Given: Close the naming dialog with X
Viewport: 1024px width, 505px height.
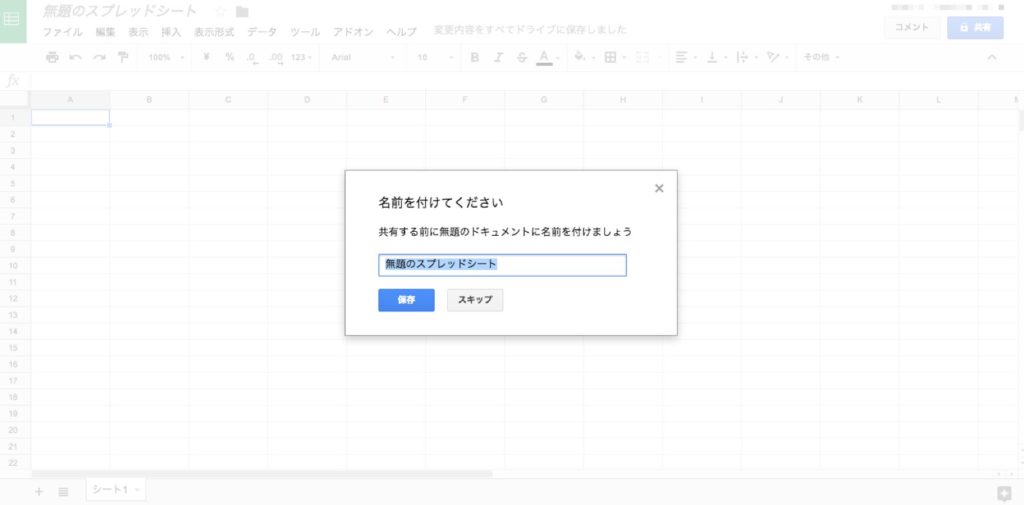Looking at the screenshot, I should 659,188.
